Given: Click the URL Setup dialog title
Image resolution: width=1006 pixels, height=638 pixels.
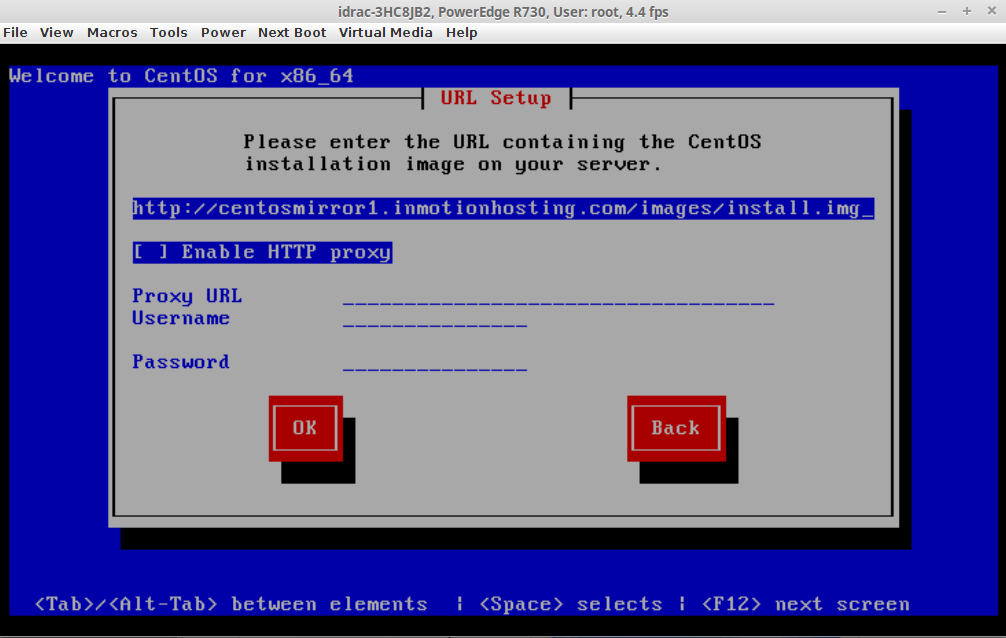Looking at the screenshot, I should coord(496,98).
